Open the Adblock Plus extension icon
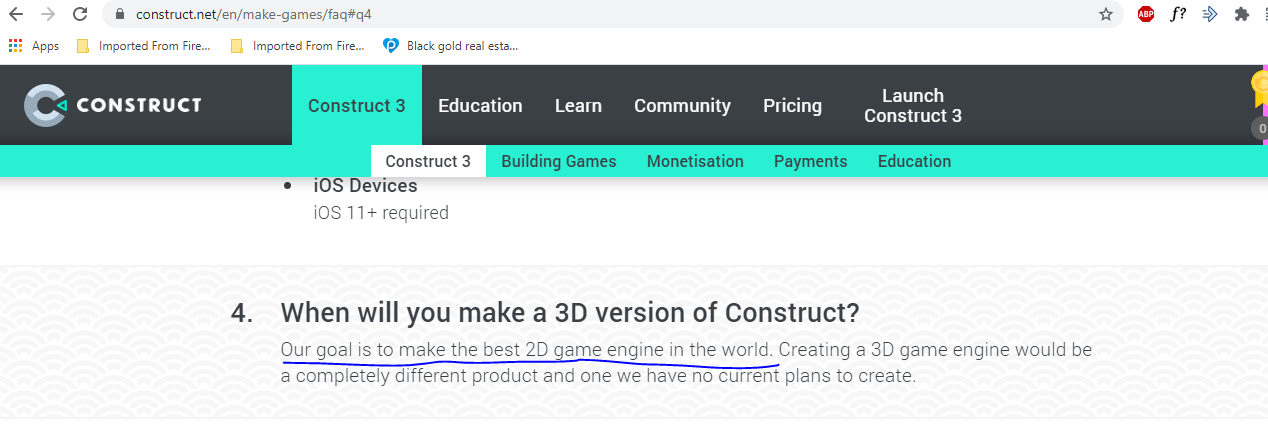Image resolution: width=1268 pixels, height=436 pixels. (1146, 14)
